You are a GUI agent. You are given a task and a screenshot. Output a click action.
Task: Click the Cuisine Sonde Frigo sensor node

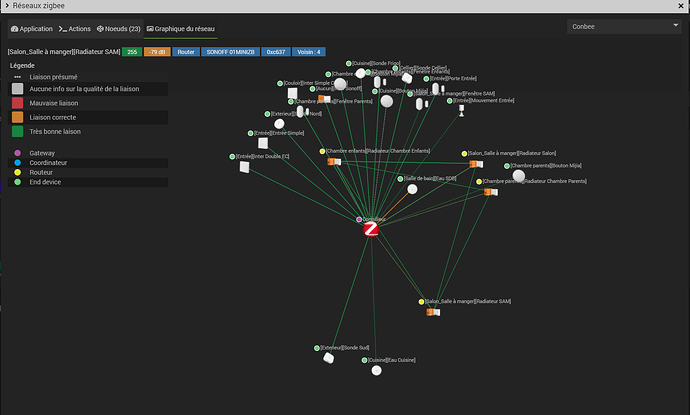(x=360, y=73)
